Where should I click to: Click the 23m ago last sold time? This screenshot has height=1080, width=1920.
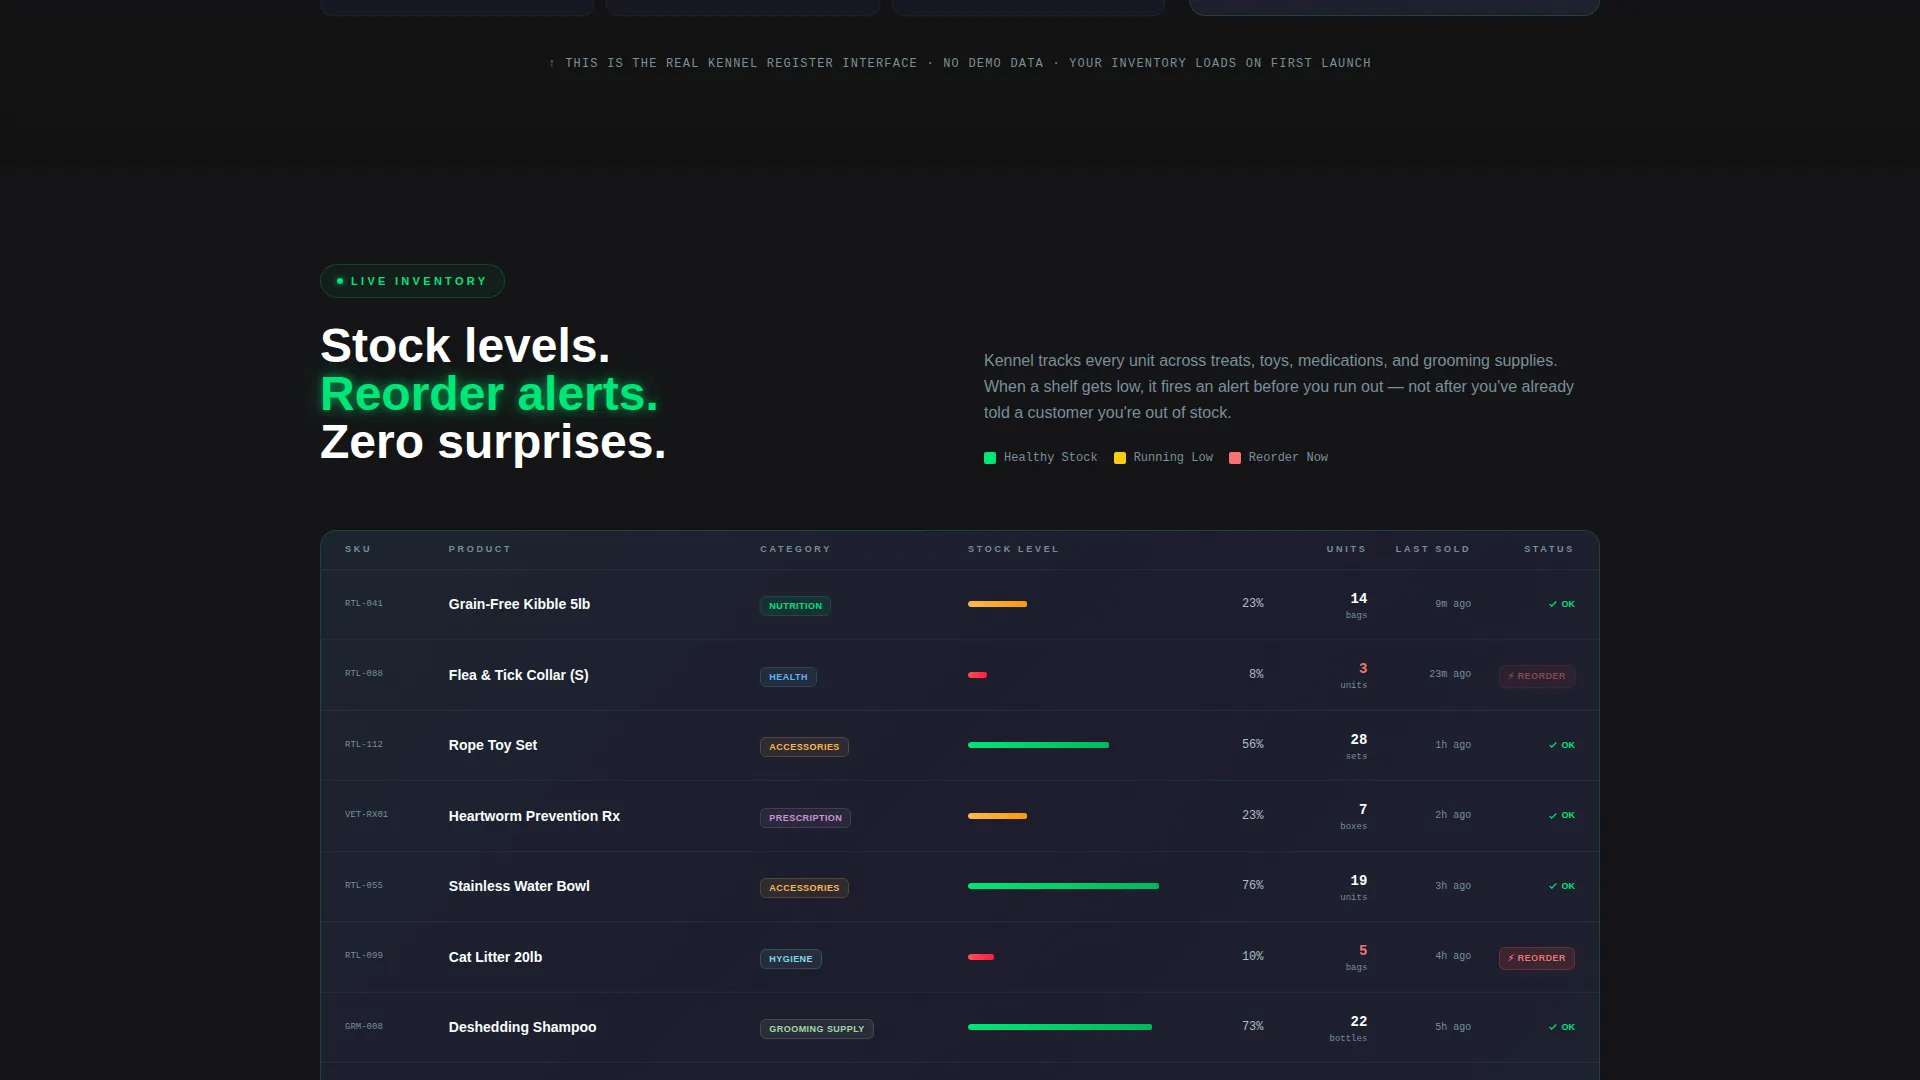[1450, 674]
